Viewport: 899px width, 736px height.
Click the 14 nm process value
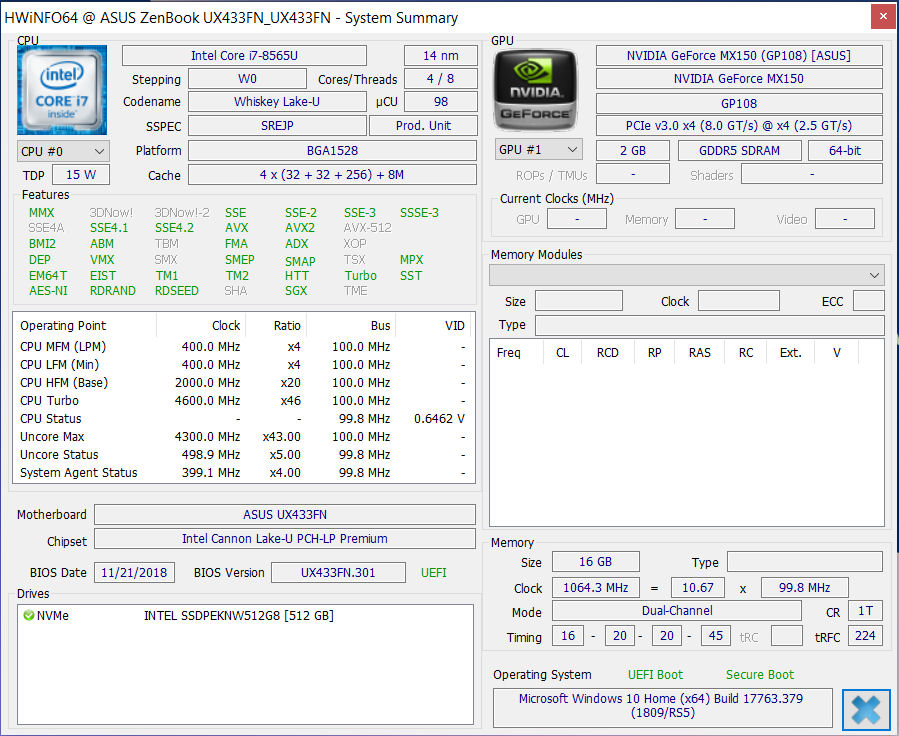[x=440, y=56]
